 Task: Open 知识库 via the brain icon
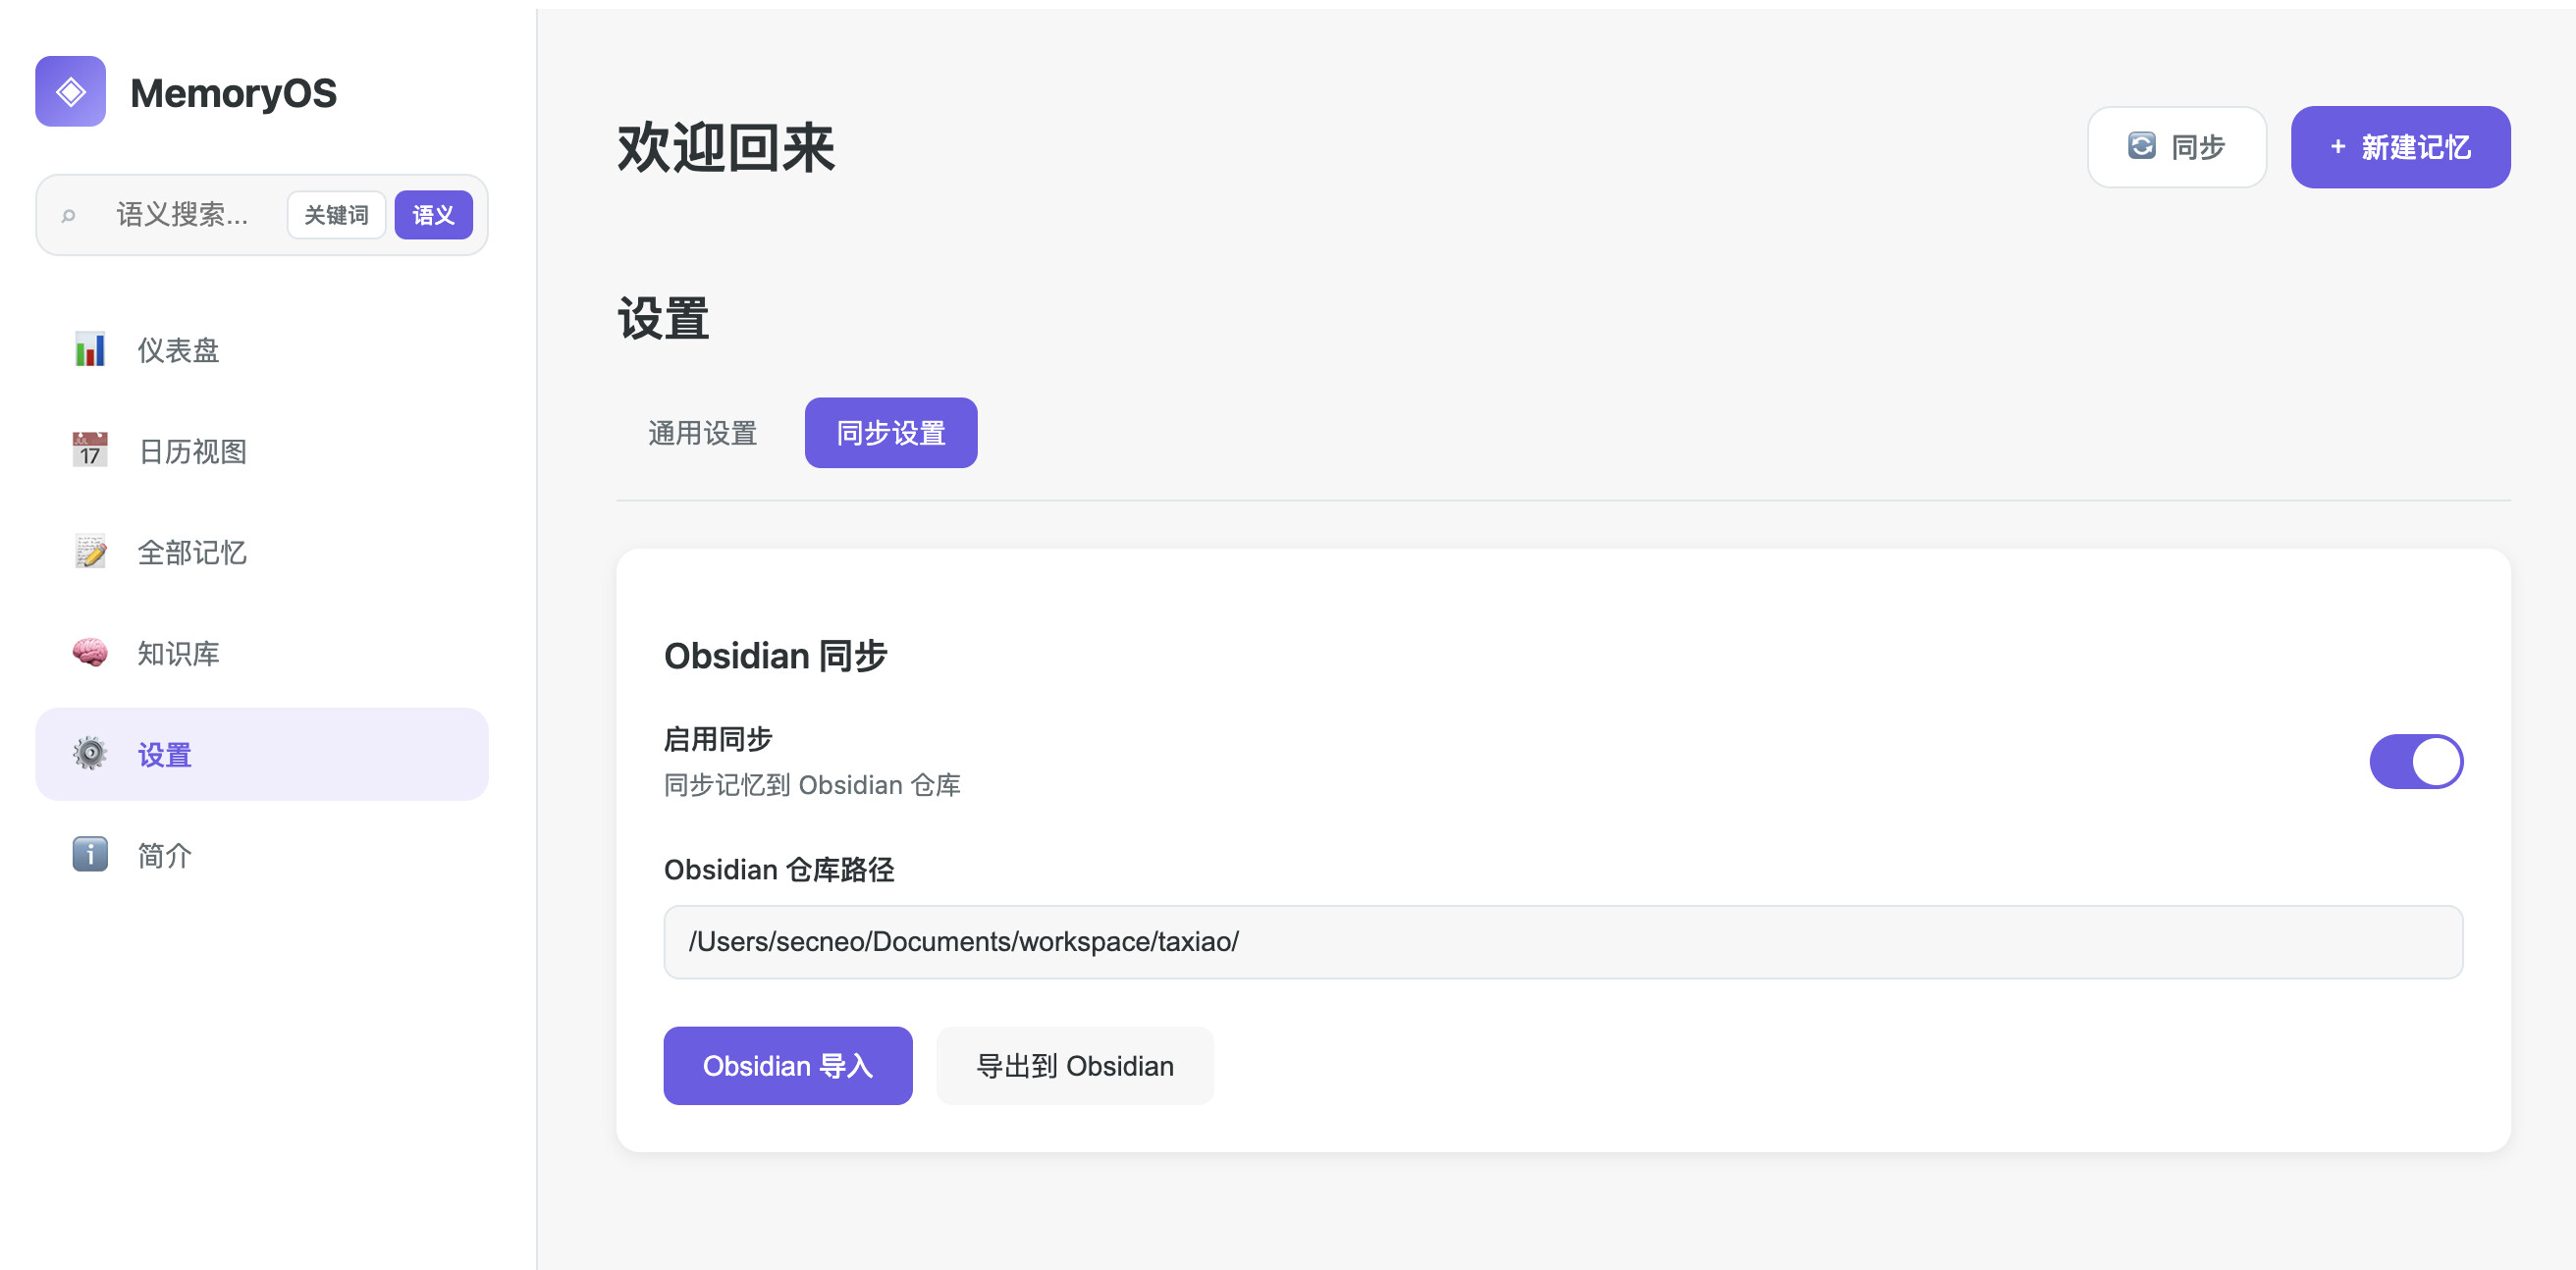click(90, 653)
